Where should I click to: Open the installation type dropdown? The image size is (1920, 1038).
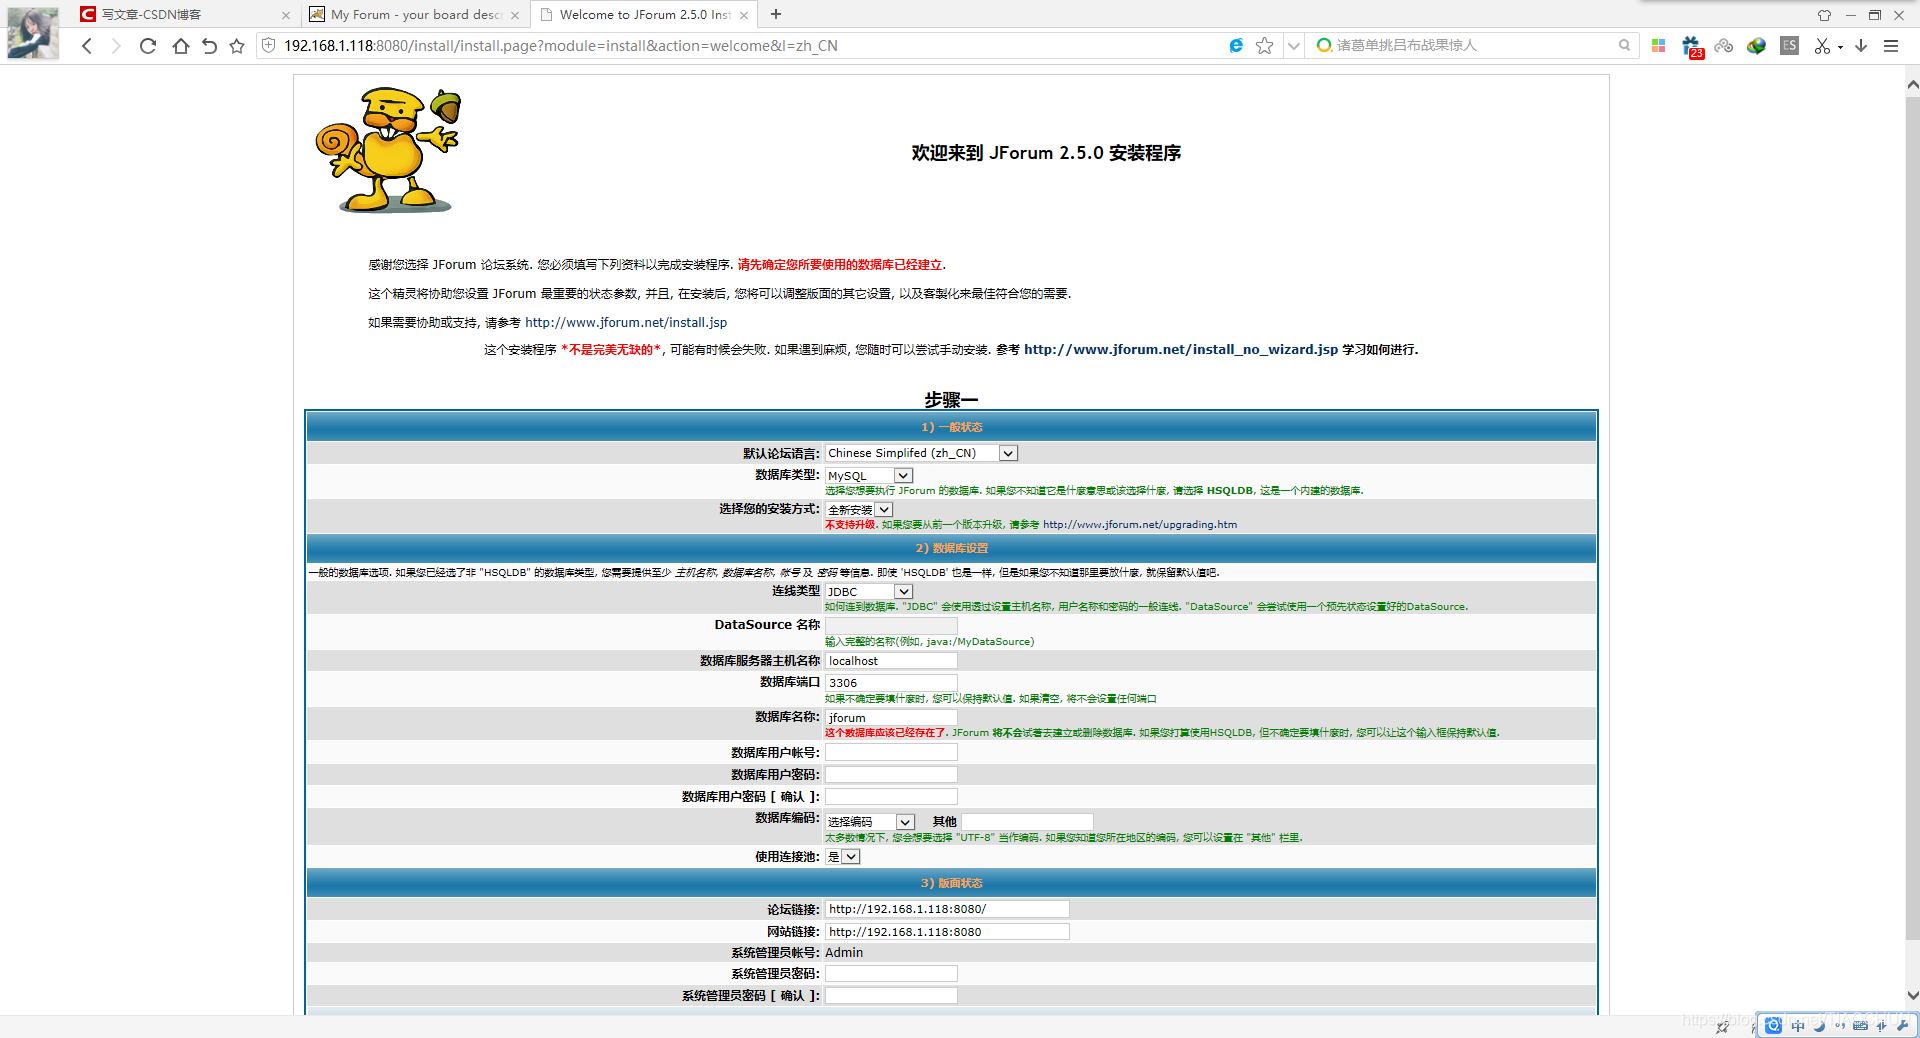859,510
